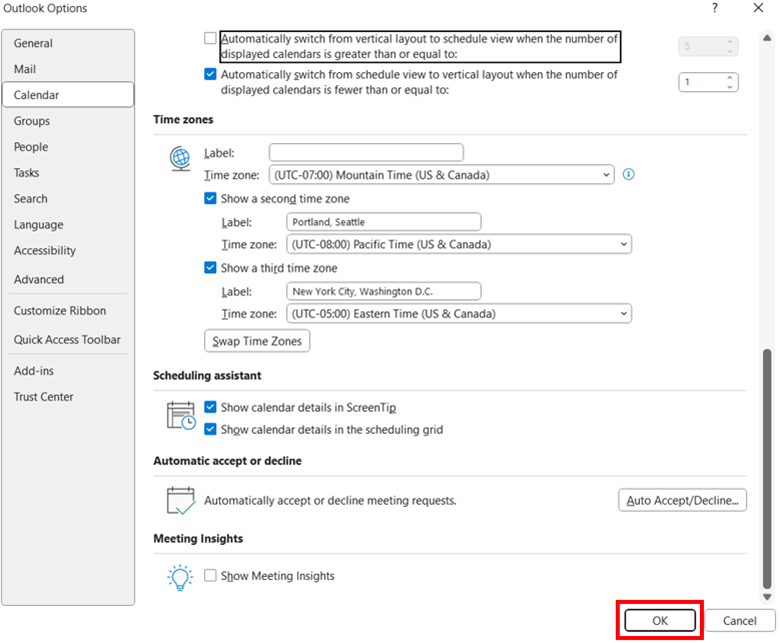Select the General options category
Screen dimensions: 780x643
click(68, 43)
